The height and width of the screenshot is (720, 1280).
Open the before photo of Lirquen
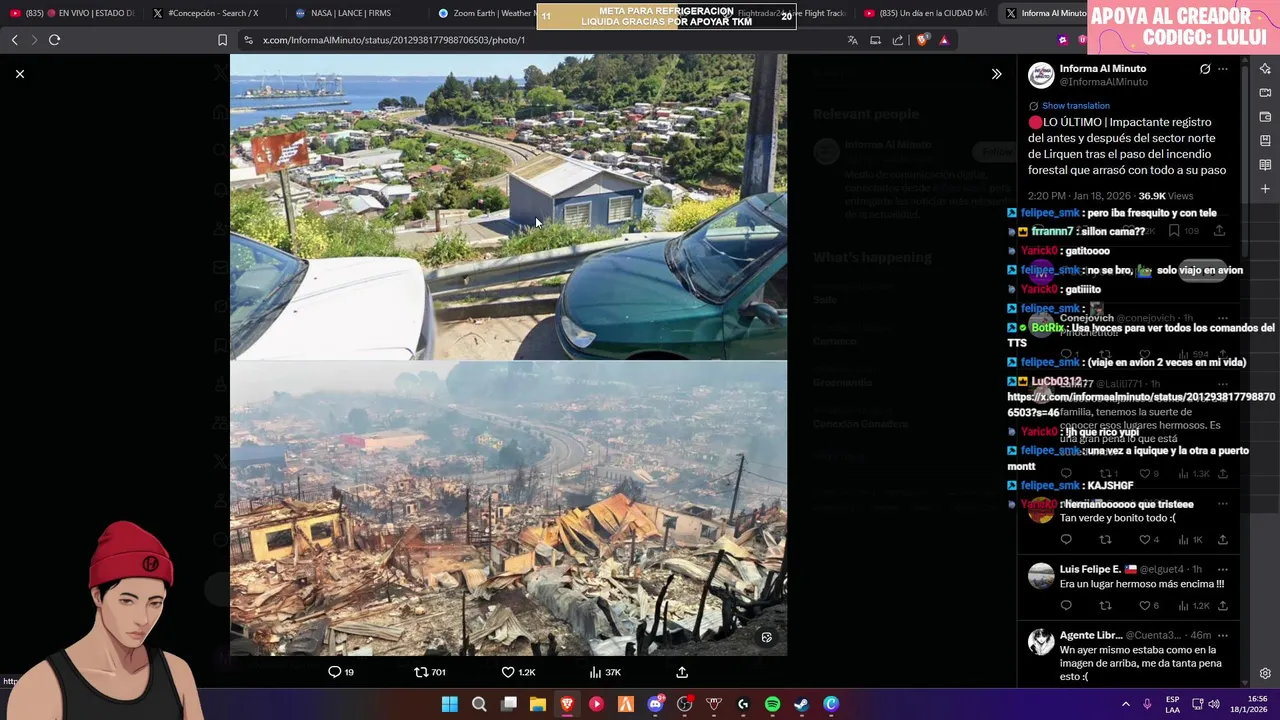(508, 207)
